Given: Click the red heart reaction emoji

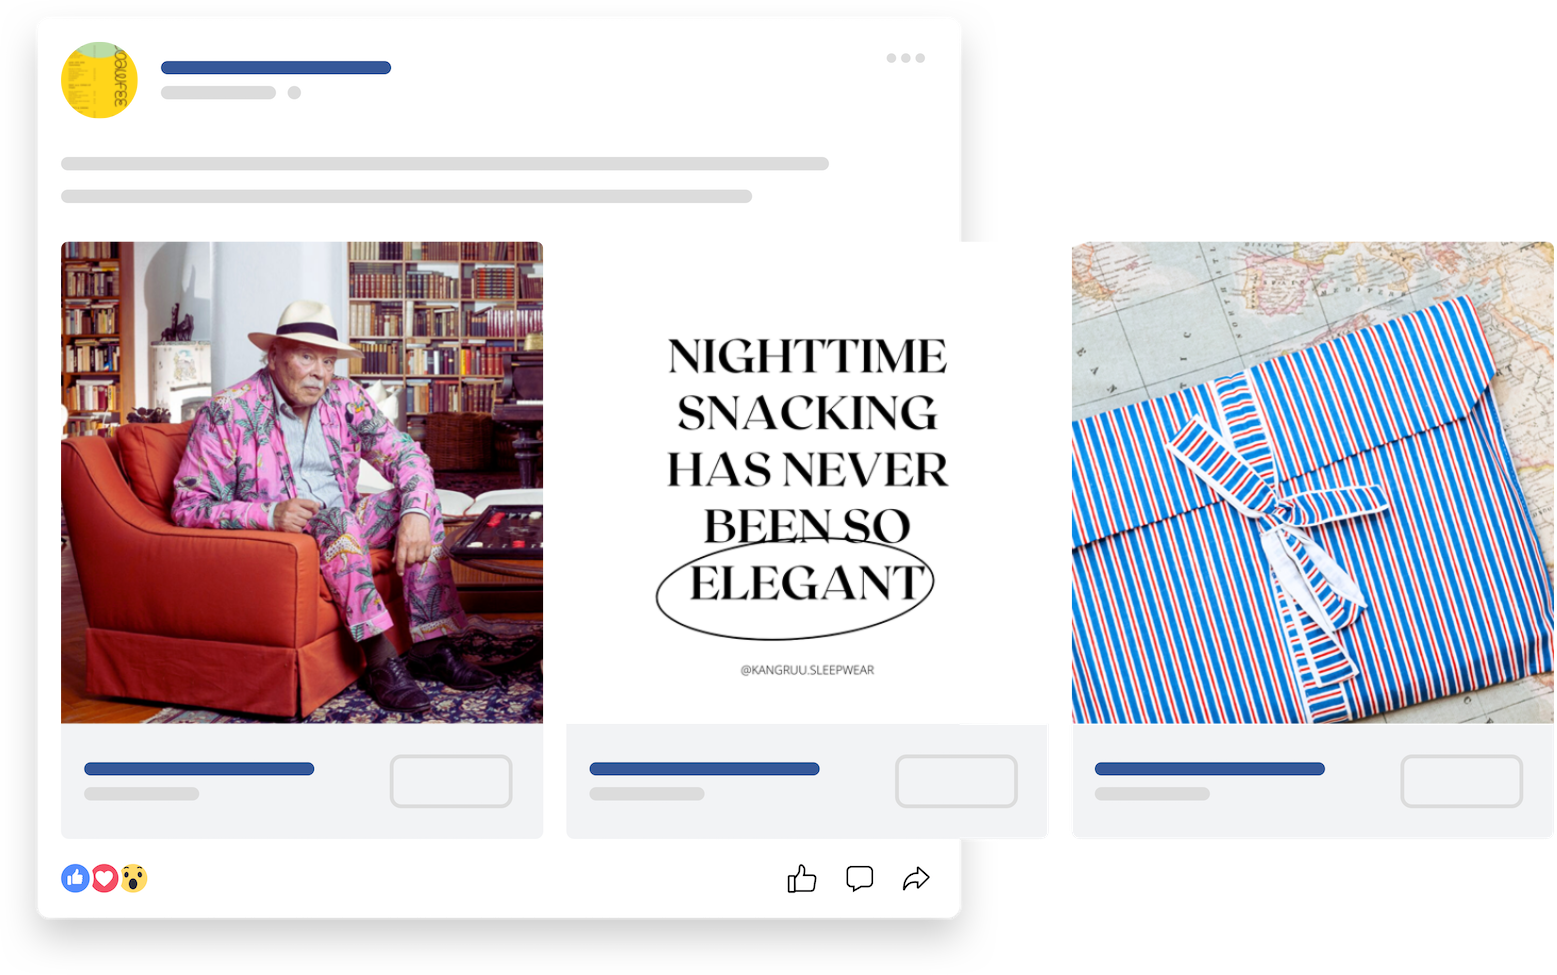Looking at the screenshot, I should coord(105,878).
